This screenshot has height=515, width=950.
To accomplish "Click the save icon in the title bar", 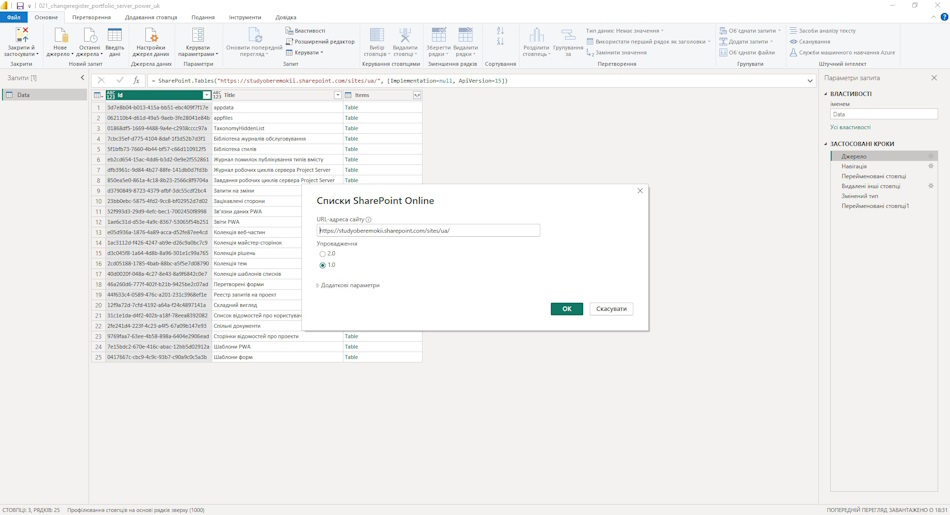I will [x=20, y=5].
